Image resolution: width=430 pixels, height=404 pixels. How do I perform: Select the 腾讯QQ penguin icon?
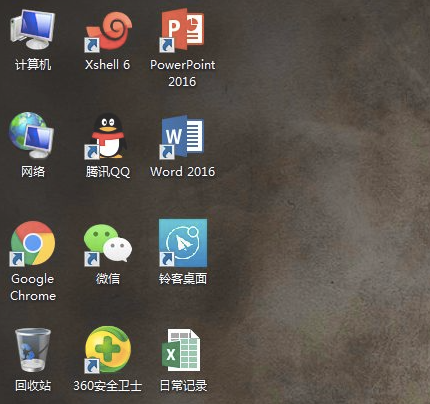pyautogui.click(x=107, y=136)
